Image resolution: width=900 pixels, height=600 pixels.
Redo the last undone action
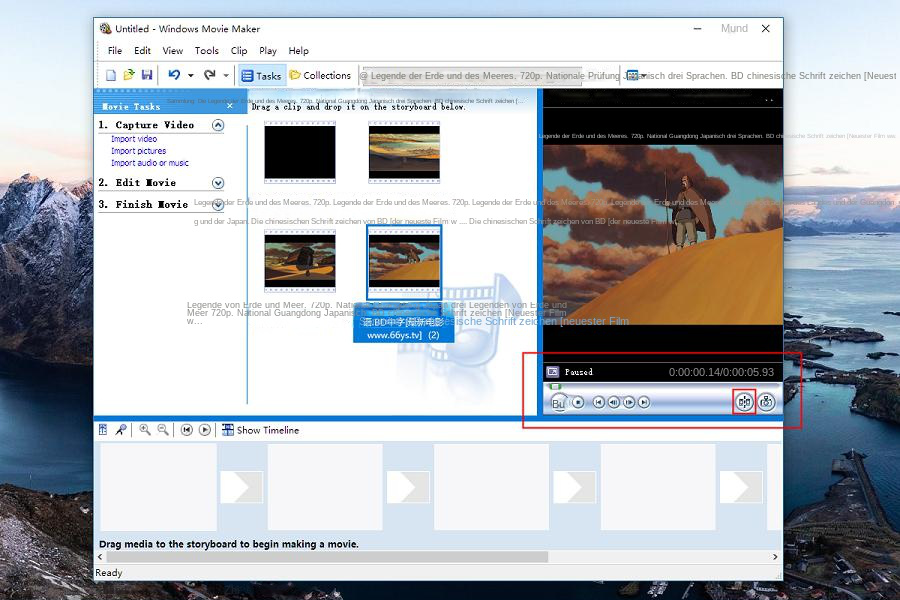210,75
